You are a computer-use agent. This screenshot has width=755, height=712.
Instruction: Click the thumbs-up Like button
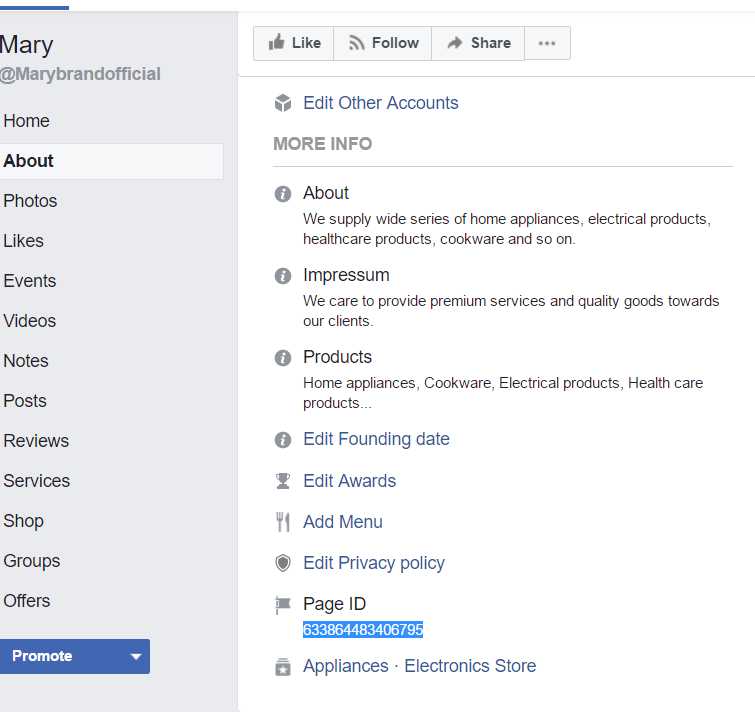tap(294, 43)
